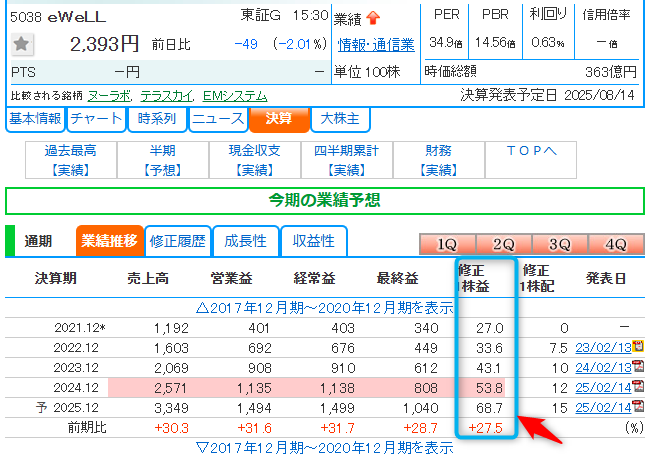
Task: Select the 業績推移 sub-tab
Action: coord(110,241)
